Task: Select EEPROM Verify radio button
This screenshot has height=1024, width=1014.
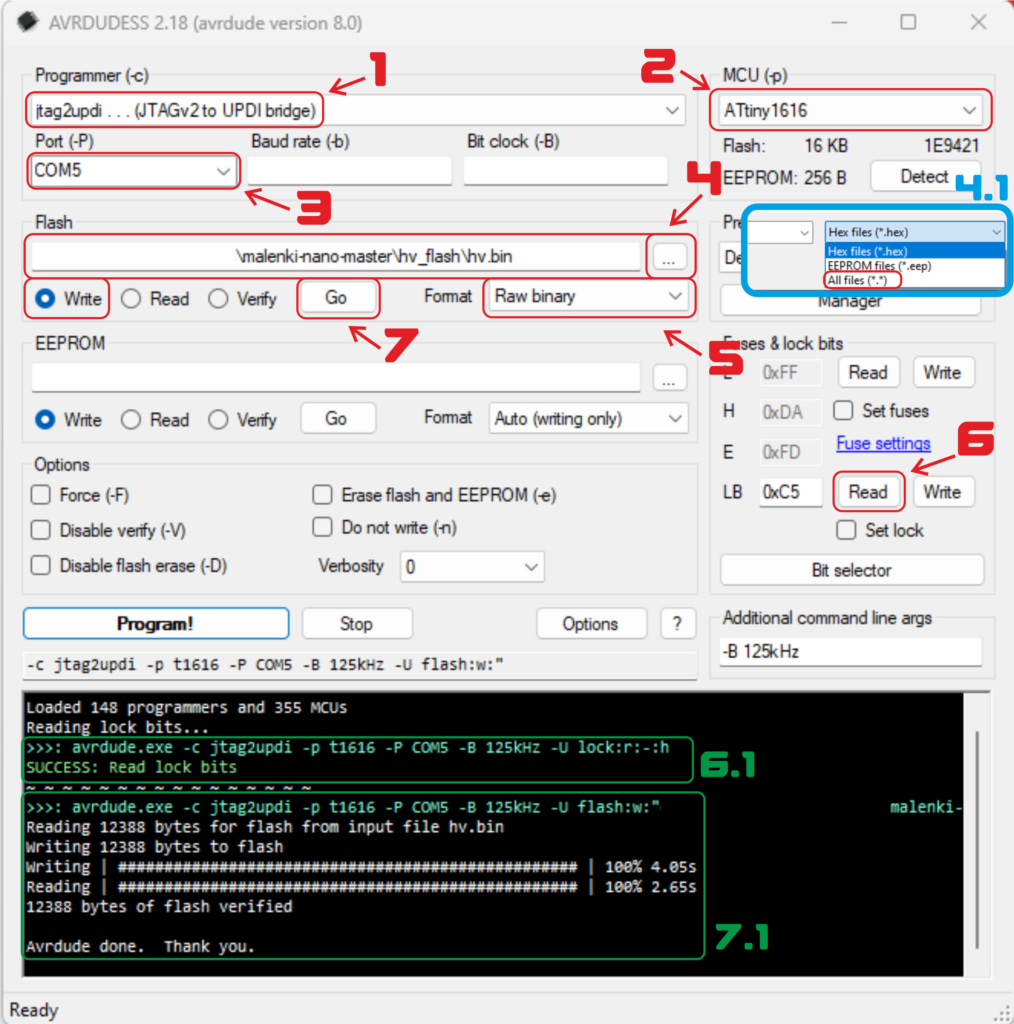Action: pyautogui.click(x=243, y=419)
